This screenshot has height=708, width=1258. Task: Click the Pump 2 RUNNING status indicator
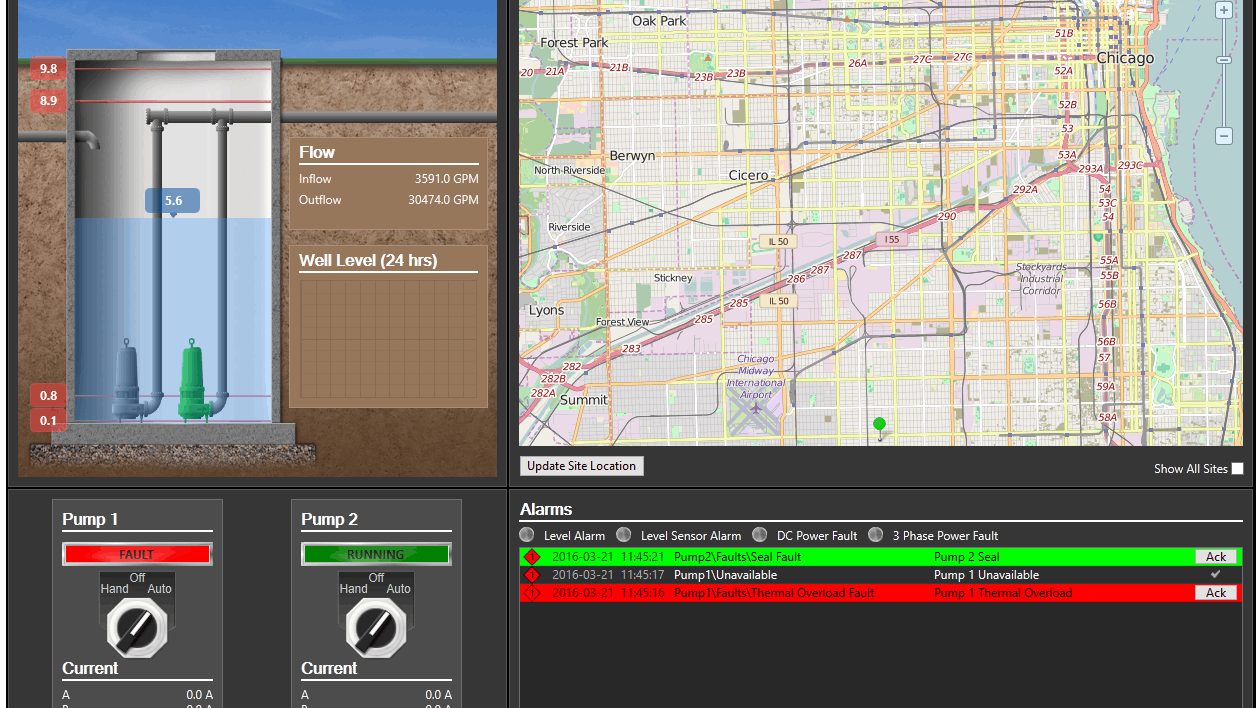[x=376, y=553]
